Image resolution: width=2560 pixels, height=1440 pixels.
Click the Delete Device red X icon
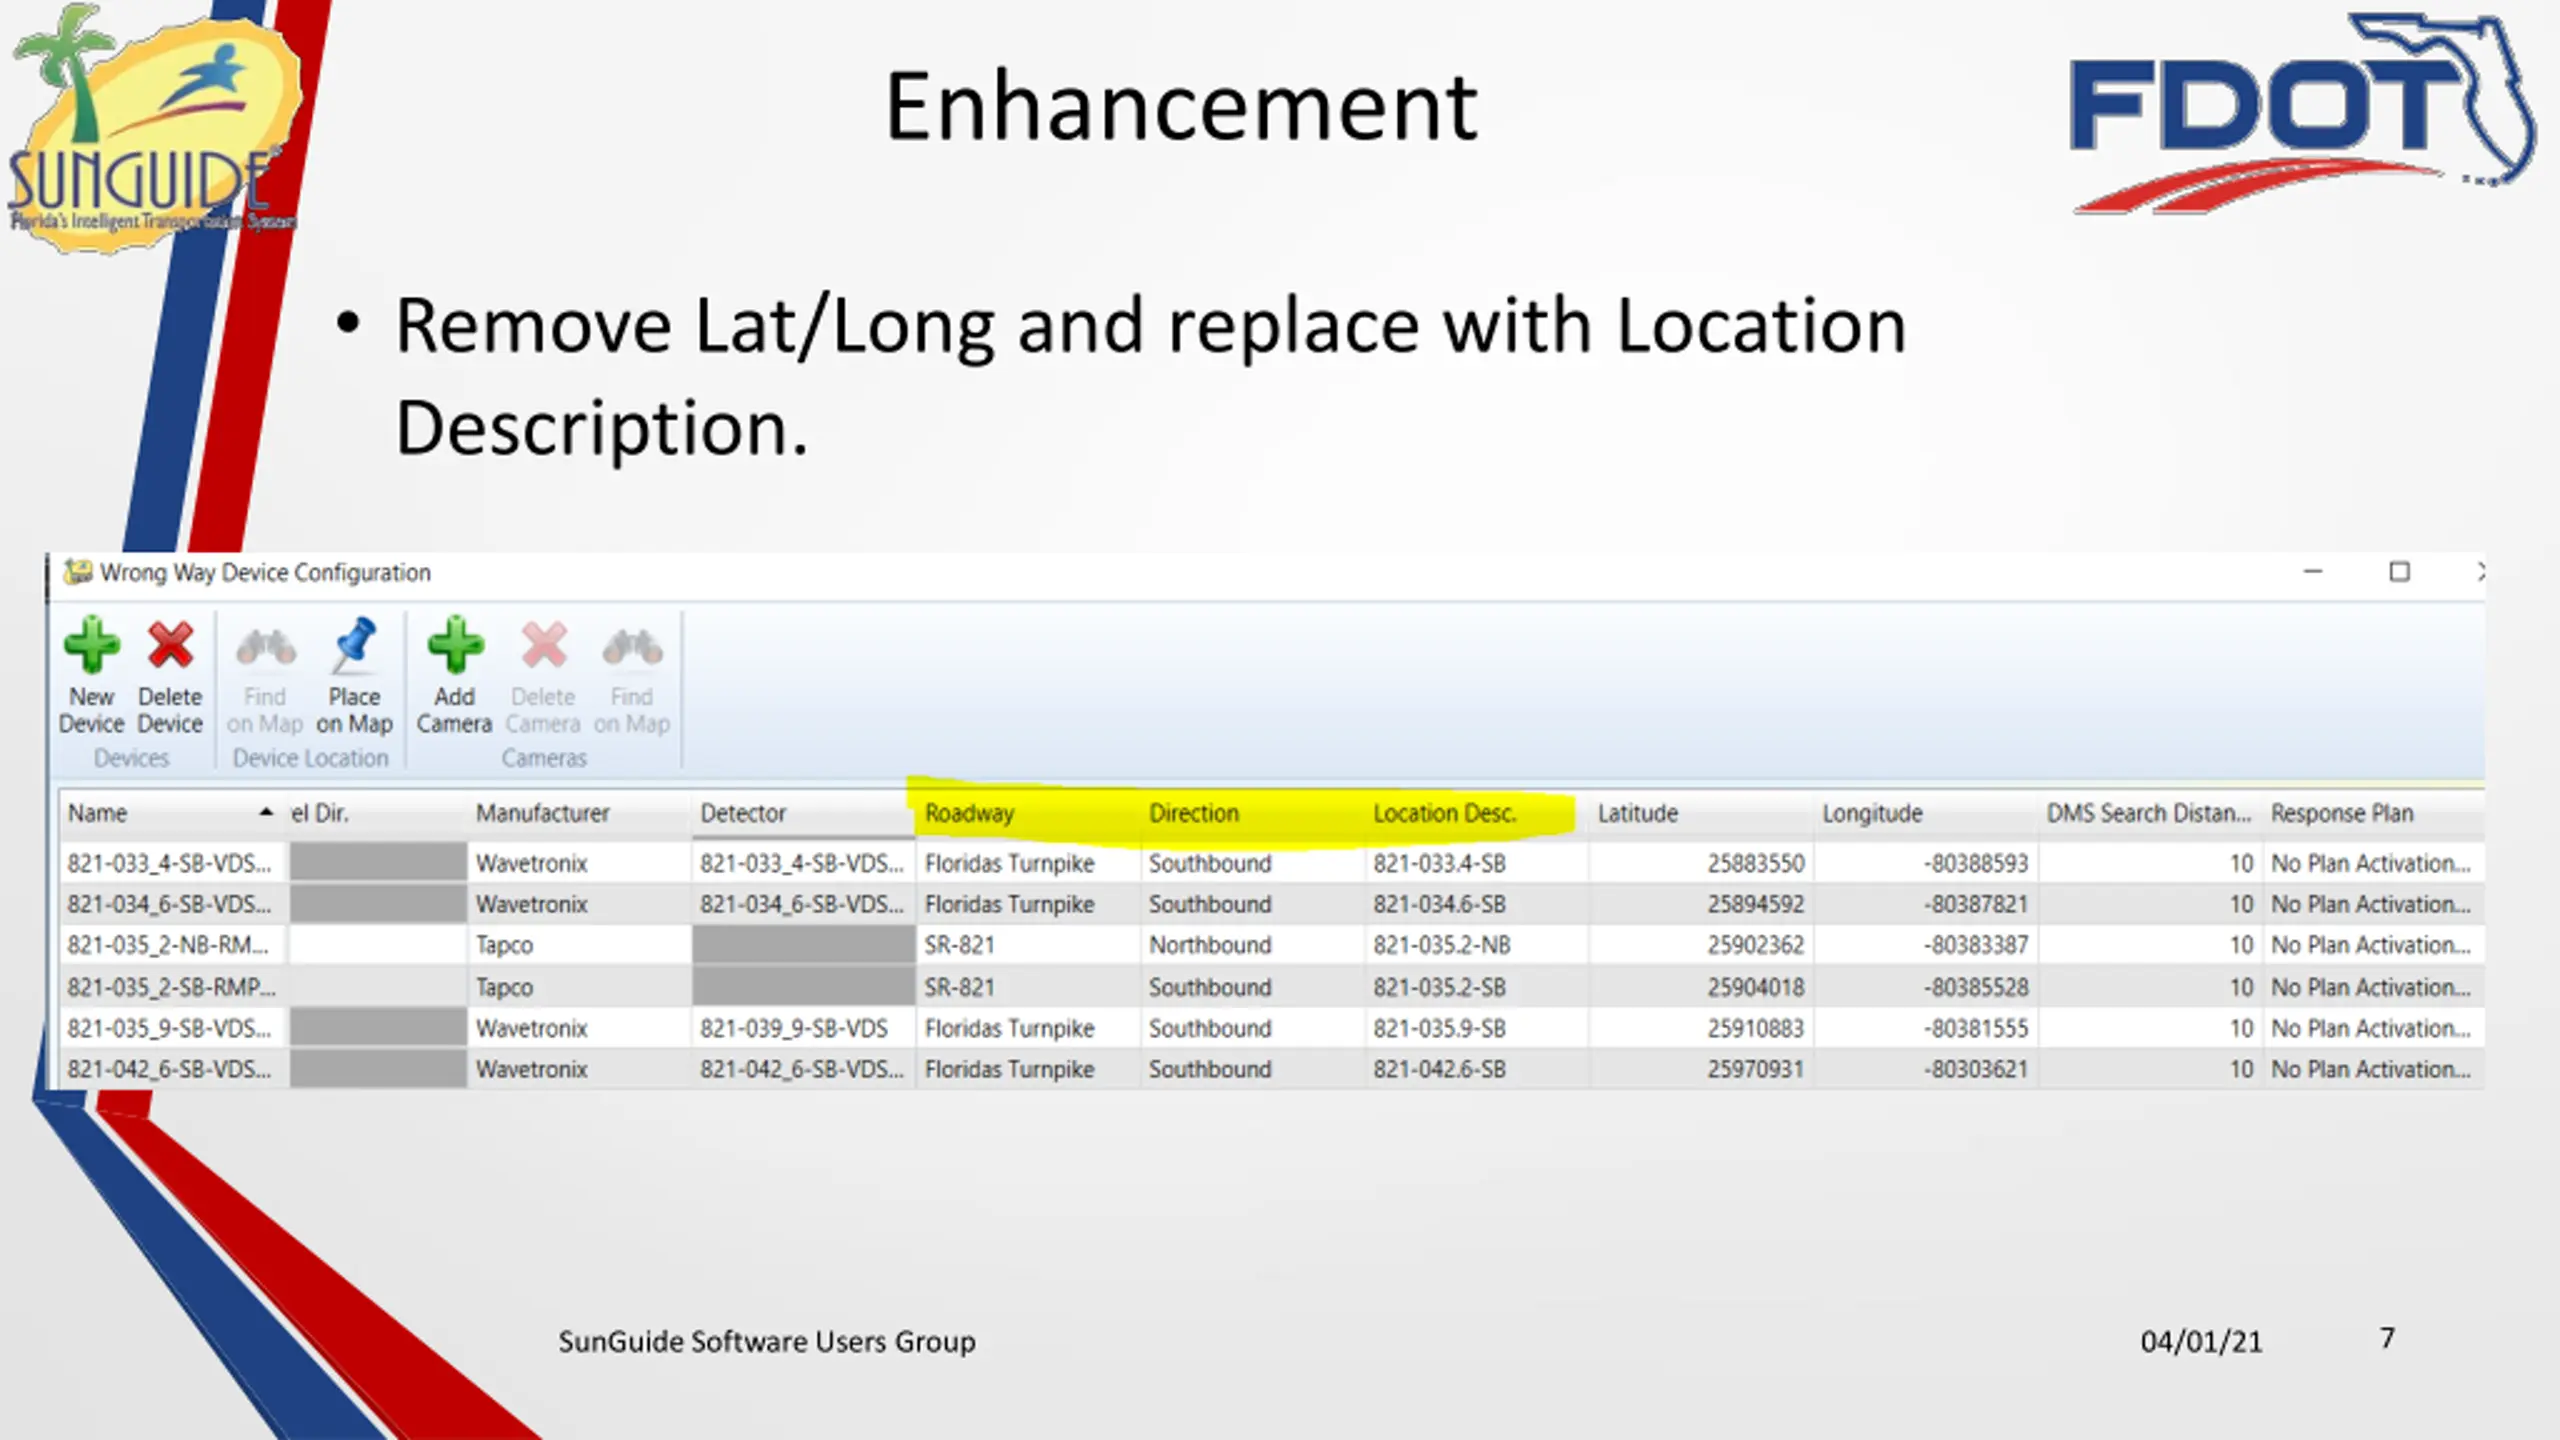170,645
